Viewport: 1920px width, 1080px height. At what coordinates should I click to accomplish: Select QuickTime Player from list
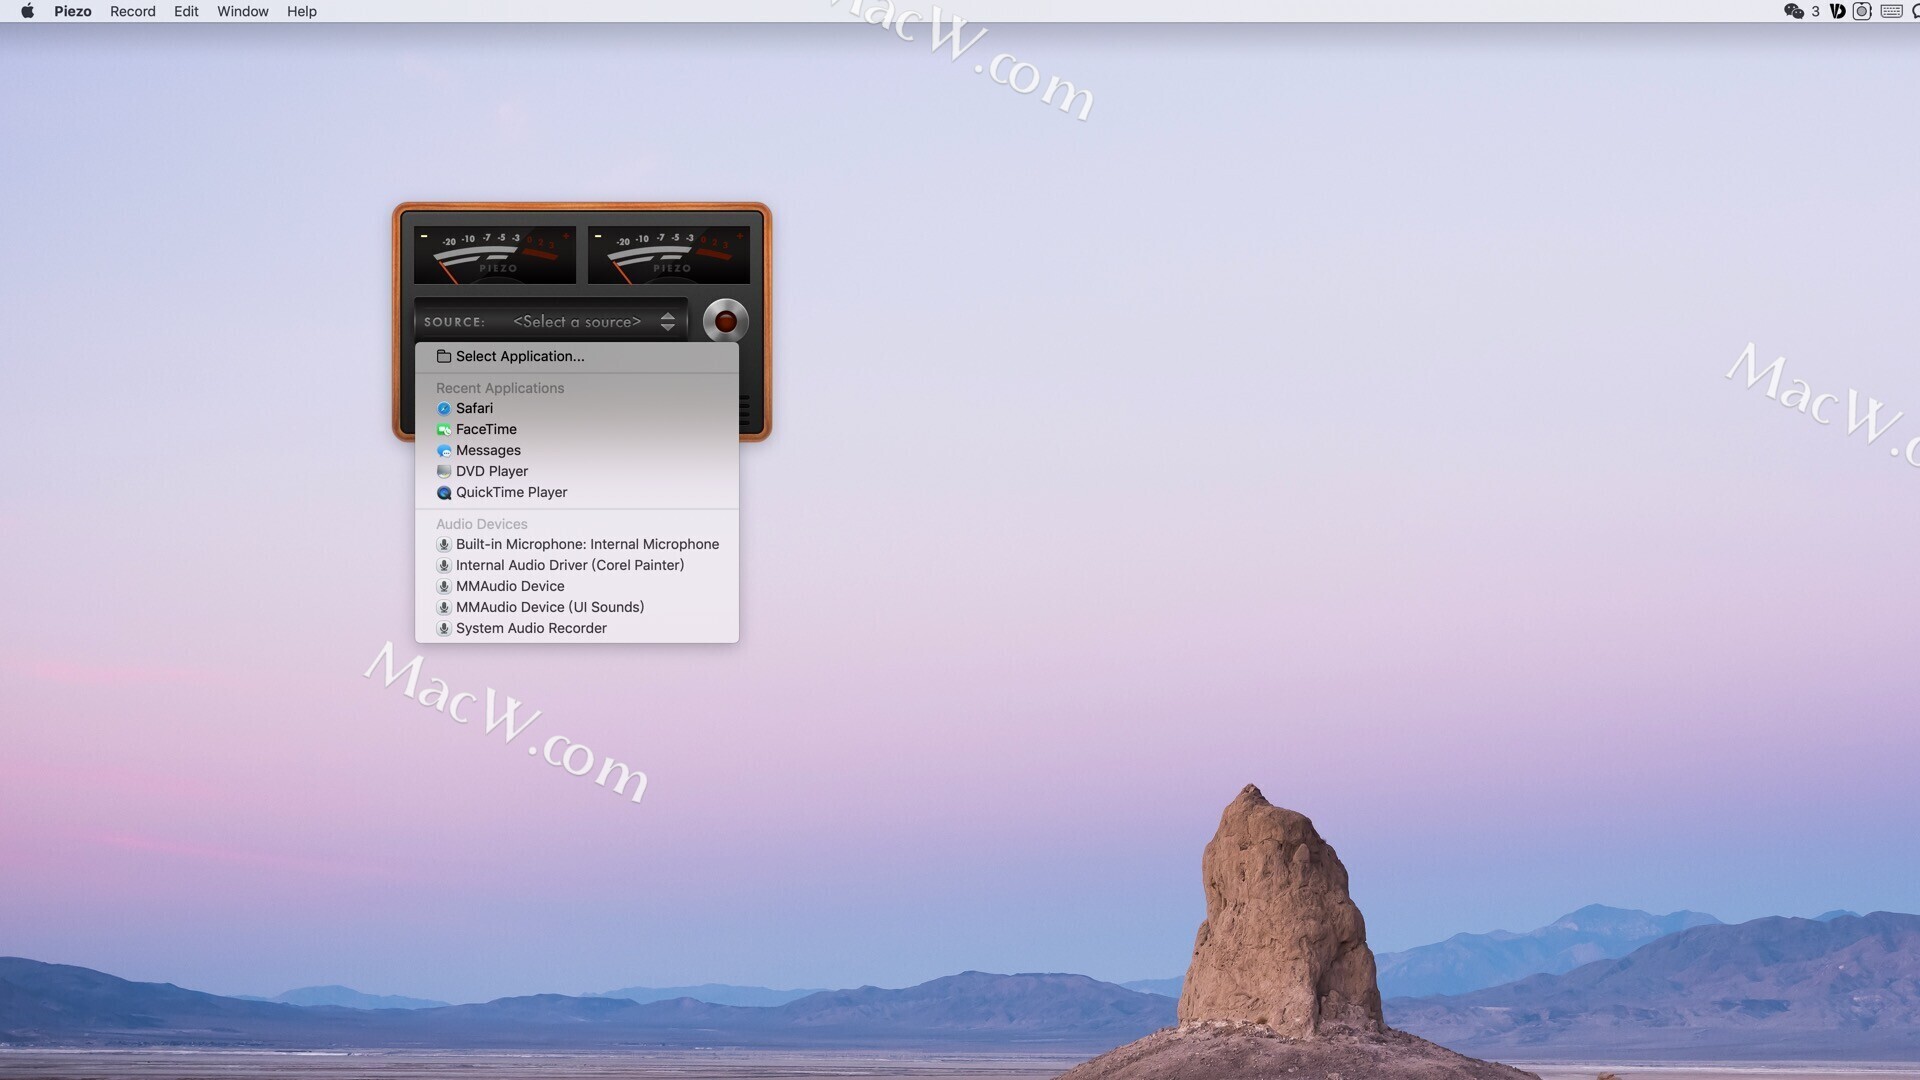pos(577,492)
